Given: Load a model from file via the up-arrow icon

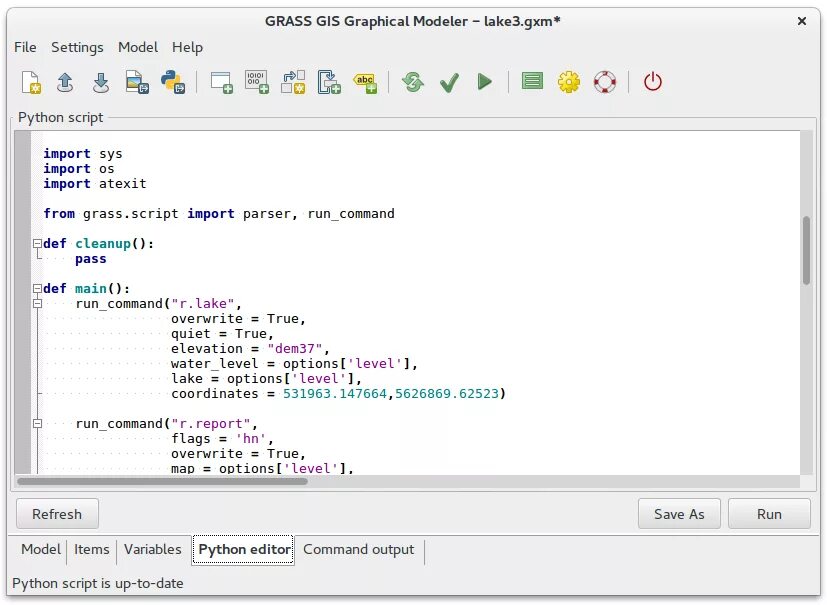Looking at the screenshot, I should tap(65, 82).
